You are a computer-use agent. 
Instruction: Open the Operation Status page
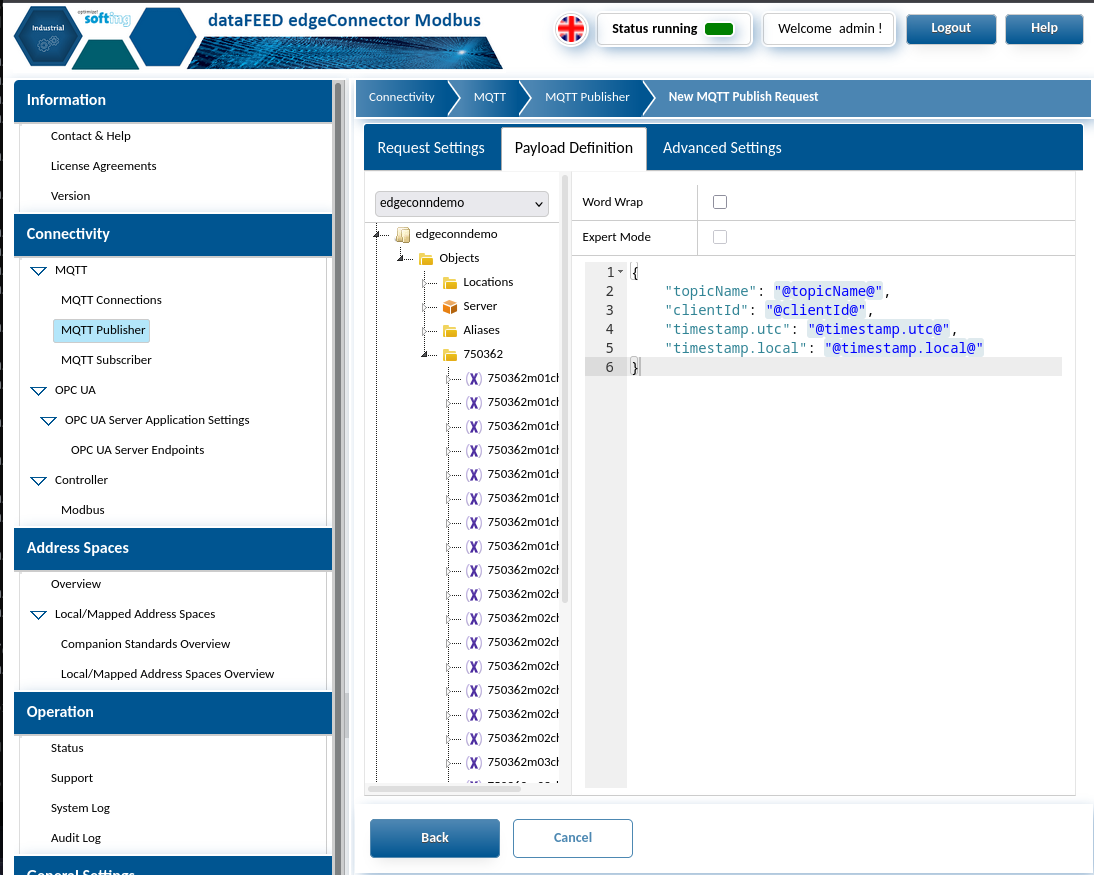67,748
